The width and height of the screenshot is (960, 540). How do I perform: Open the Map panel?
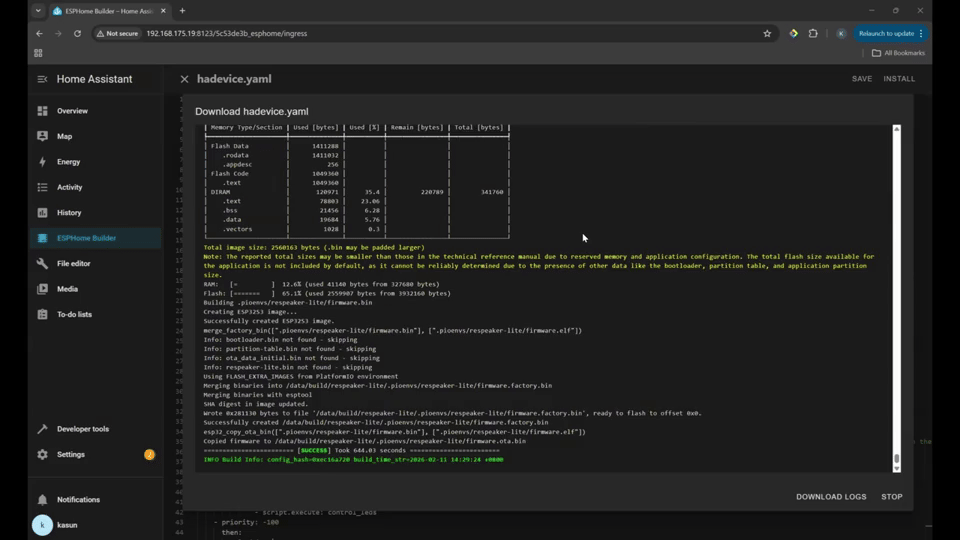click(x=64, y=136)
